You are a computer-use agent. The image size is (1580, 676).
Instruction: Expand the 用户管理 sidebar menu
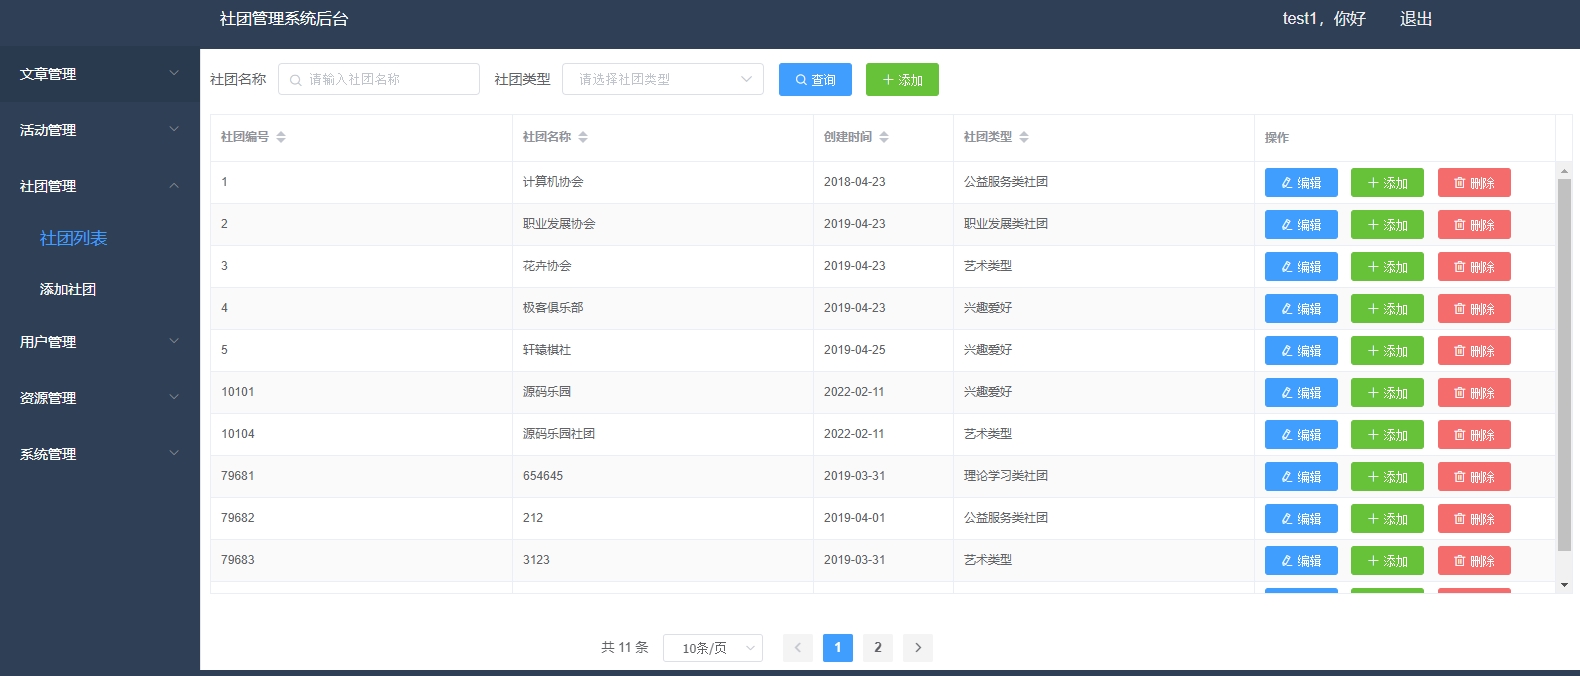tap(100, 342)
